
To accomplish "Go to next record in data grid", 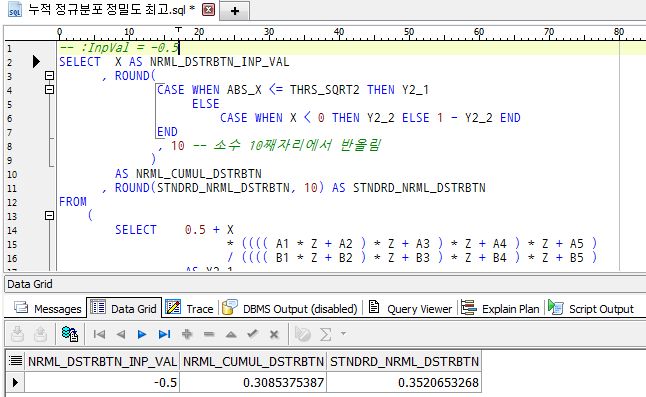I will [x=142, y=334].
